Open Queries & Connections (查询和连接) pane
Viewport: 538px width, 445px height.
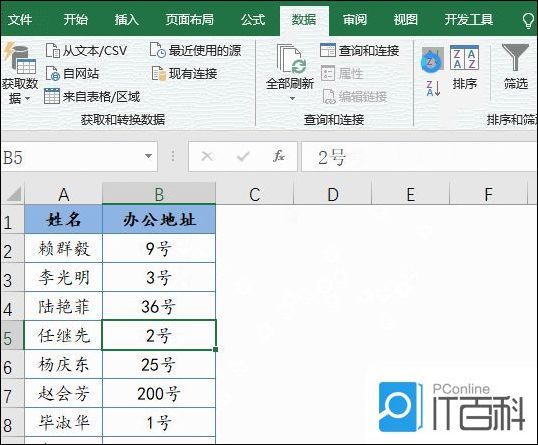pos(360,51)
